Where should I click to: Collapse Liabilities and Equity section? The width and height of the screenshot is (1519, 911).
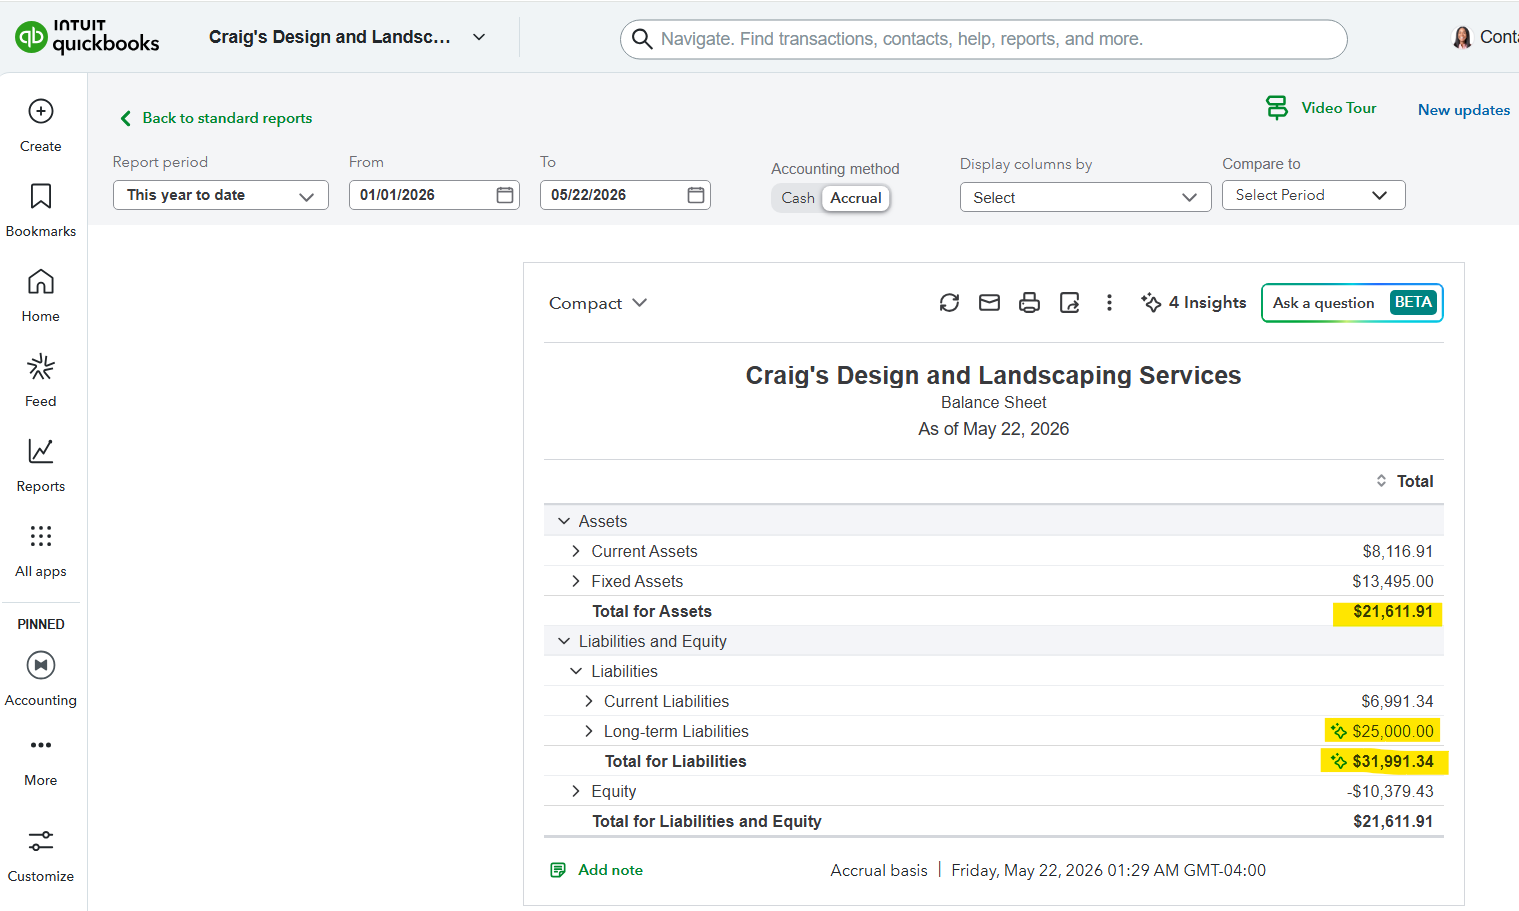[564, 641]
